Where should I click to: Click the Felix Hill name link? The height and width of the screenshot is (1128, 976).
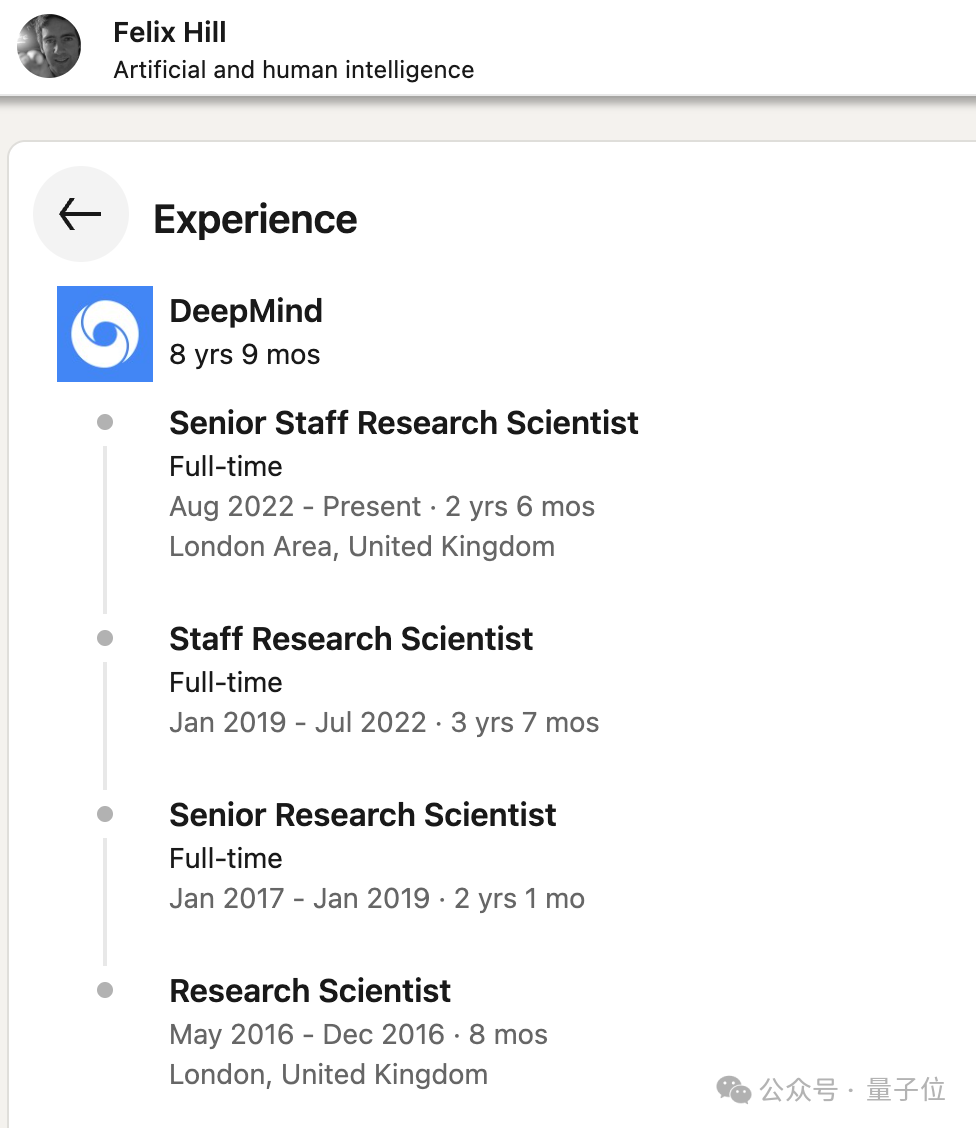(170, 32)
